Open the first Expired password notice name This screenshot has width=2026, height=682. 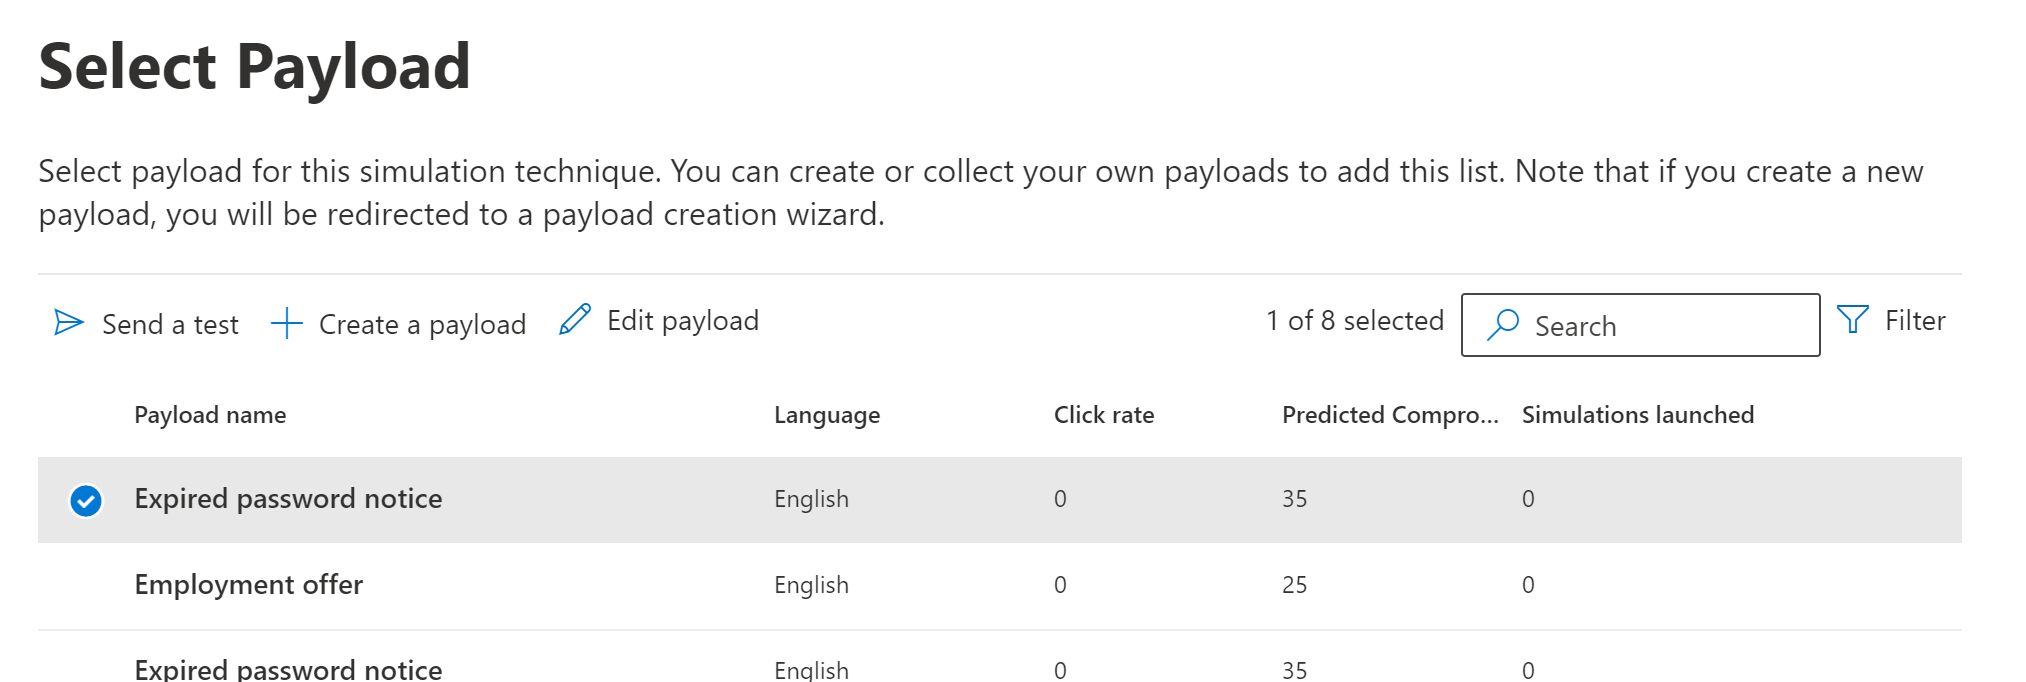(x=288, y=499)
